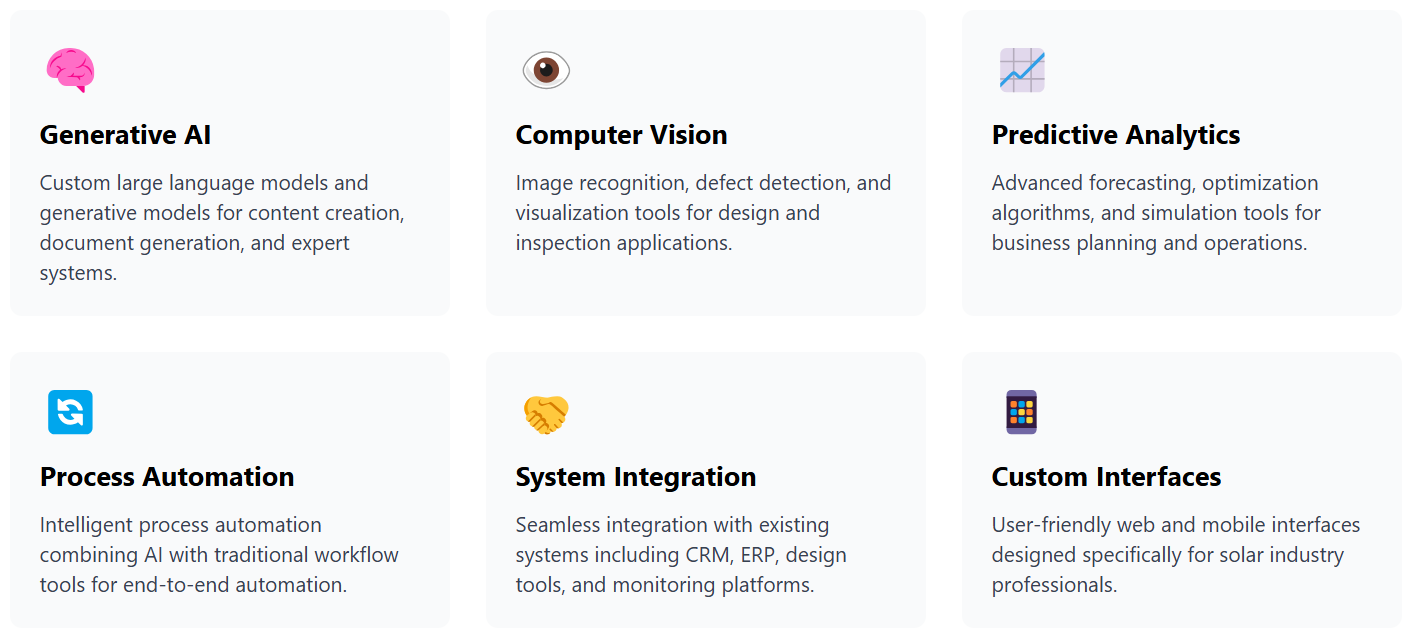
Task: Click the System Integration title
Action: [636, 477]
